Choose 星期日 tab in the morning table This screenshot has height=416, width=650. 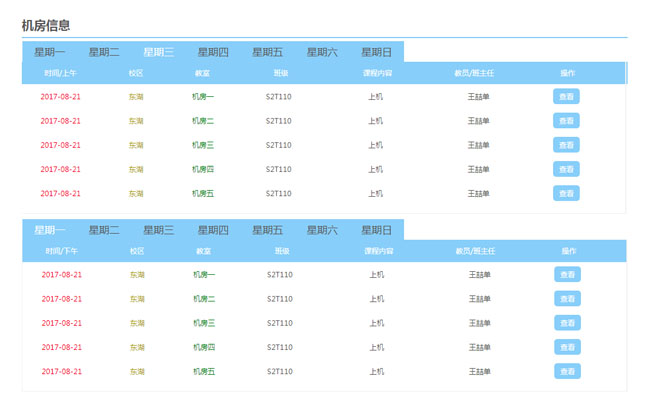coord(376,52)
